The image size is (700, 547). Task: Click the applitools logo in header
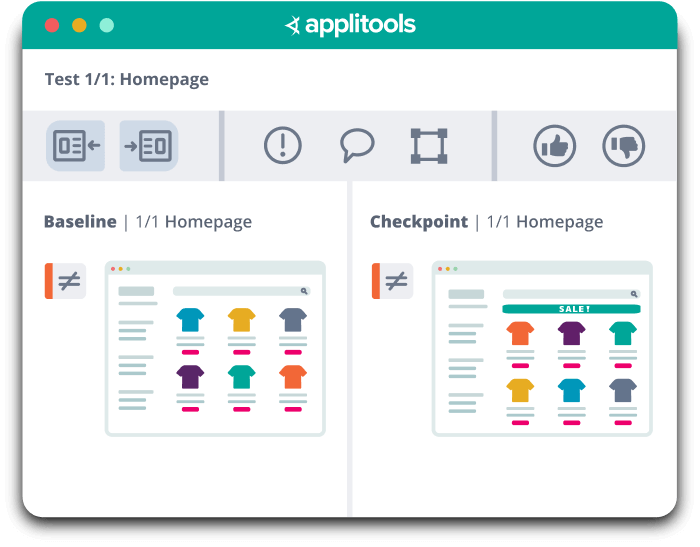point(350,25)
